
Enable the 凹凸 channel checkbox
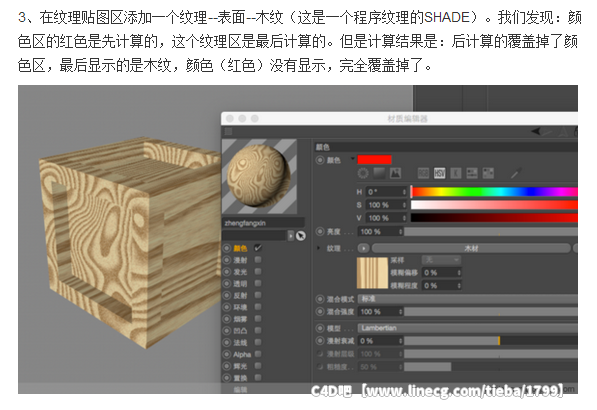pos(258,330)
